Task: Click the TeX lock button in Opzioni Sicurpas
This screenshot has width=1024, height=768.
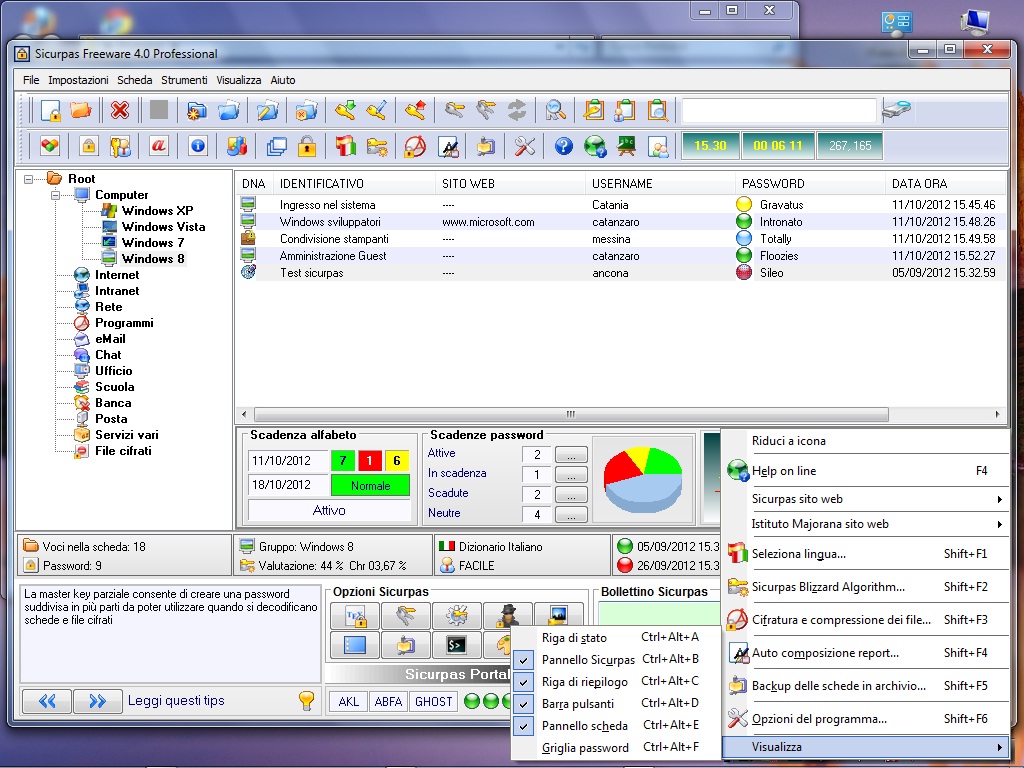Action: 355,615
